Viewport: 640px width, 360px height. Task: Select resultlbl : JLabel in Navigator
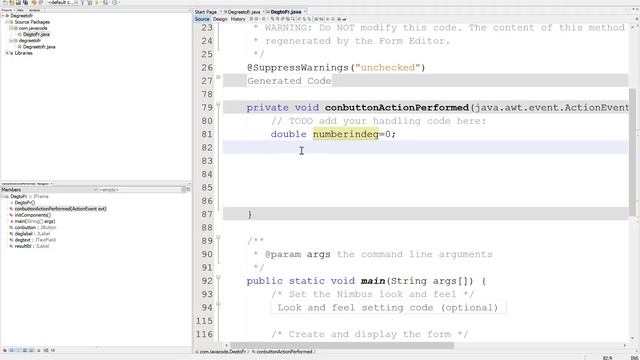point(32,246)
